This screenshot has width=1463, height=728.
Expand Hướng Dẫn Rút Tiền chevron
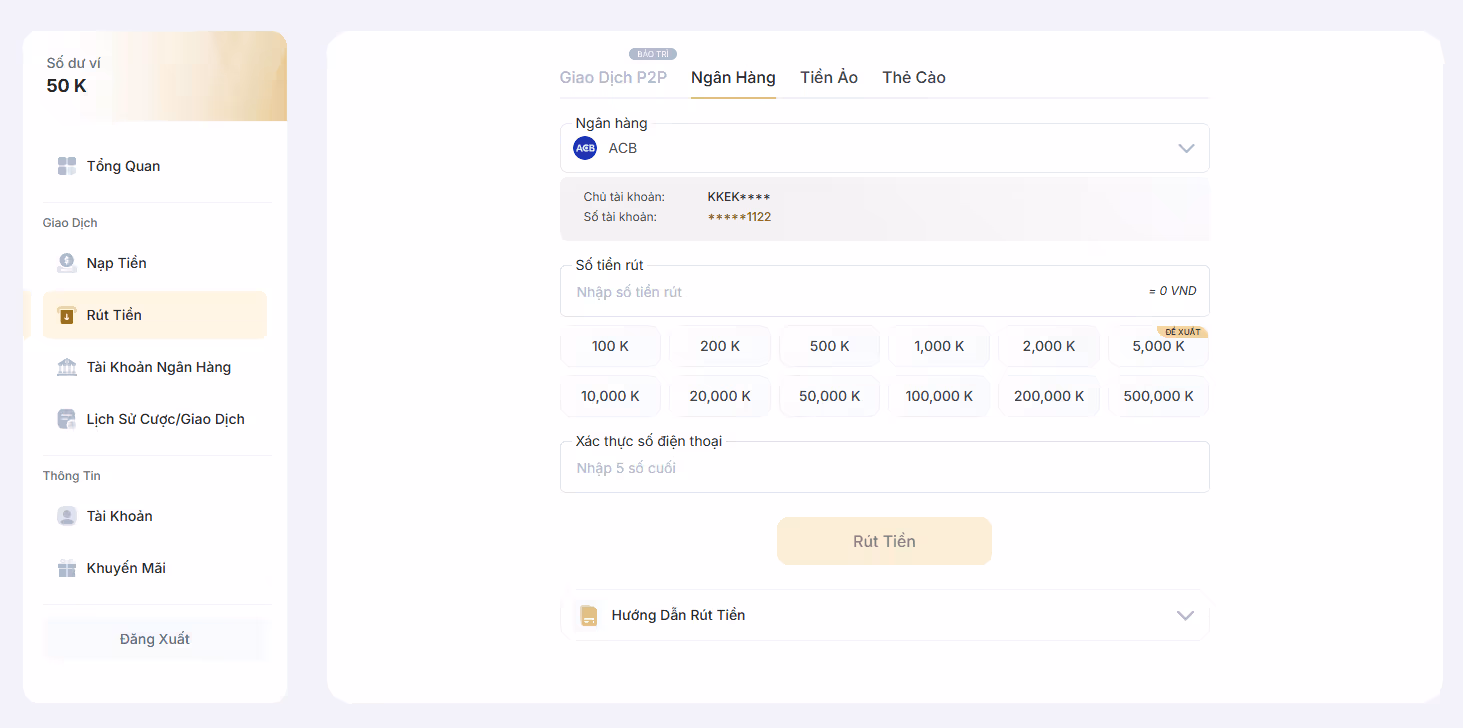coord(1185,615)
